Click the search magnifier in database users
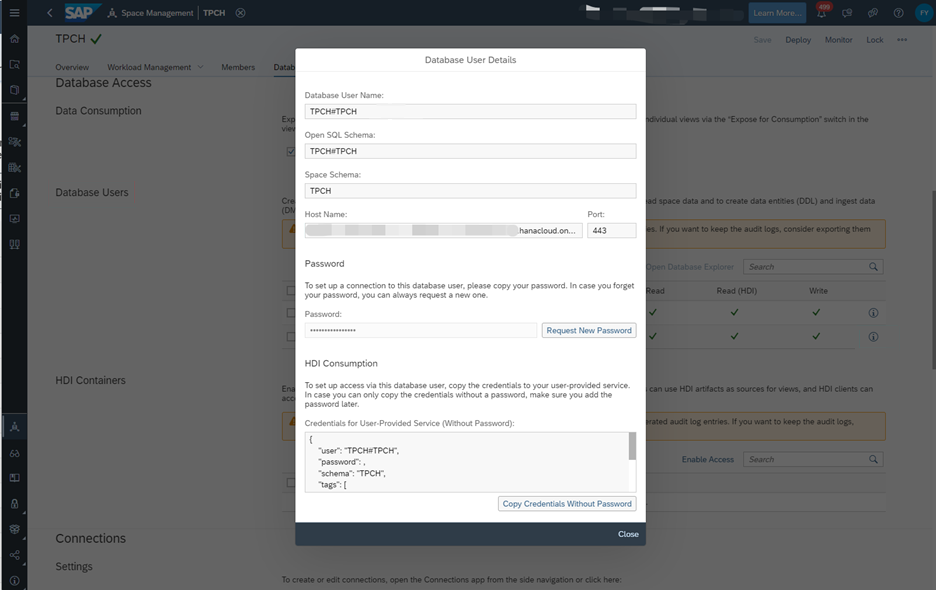 click(873, 267)
